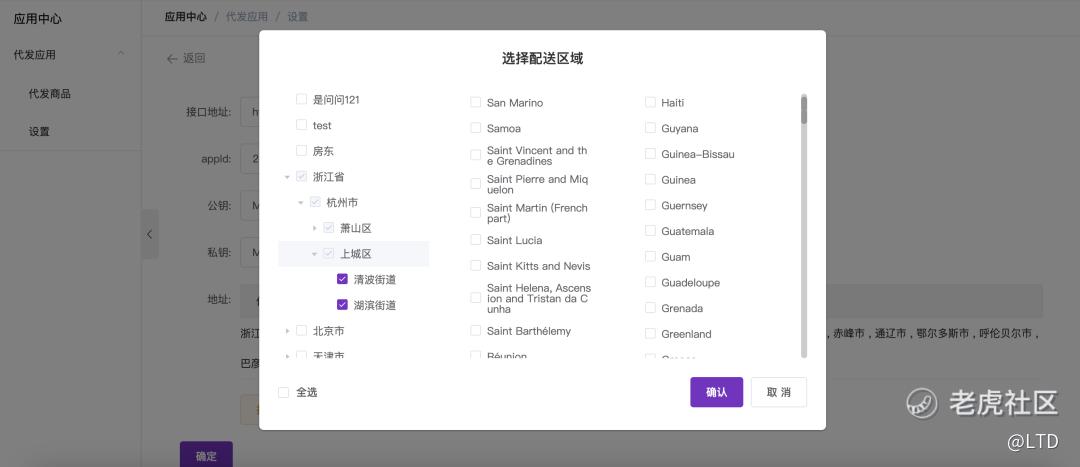
Task: Toggle the 上城区 checkbox
Action: [329, 253]
